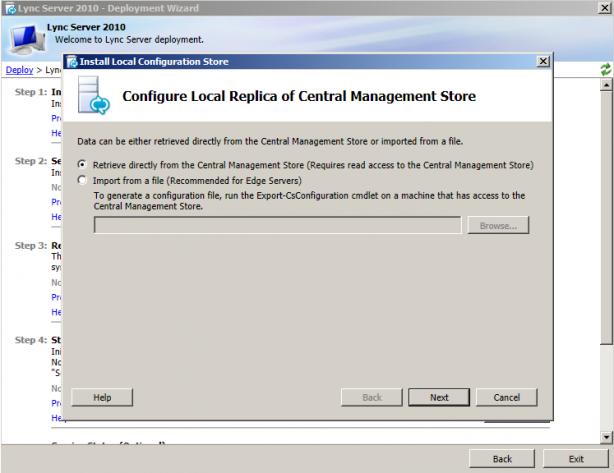Click the Step 2: label
The width and height of the screenshot is (614, 473).
[x=31, y=161]
